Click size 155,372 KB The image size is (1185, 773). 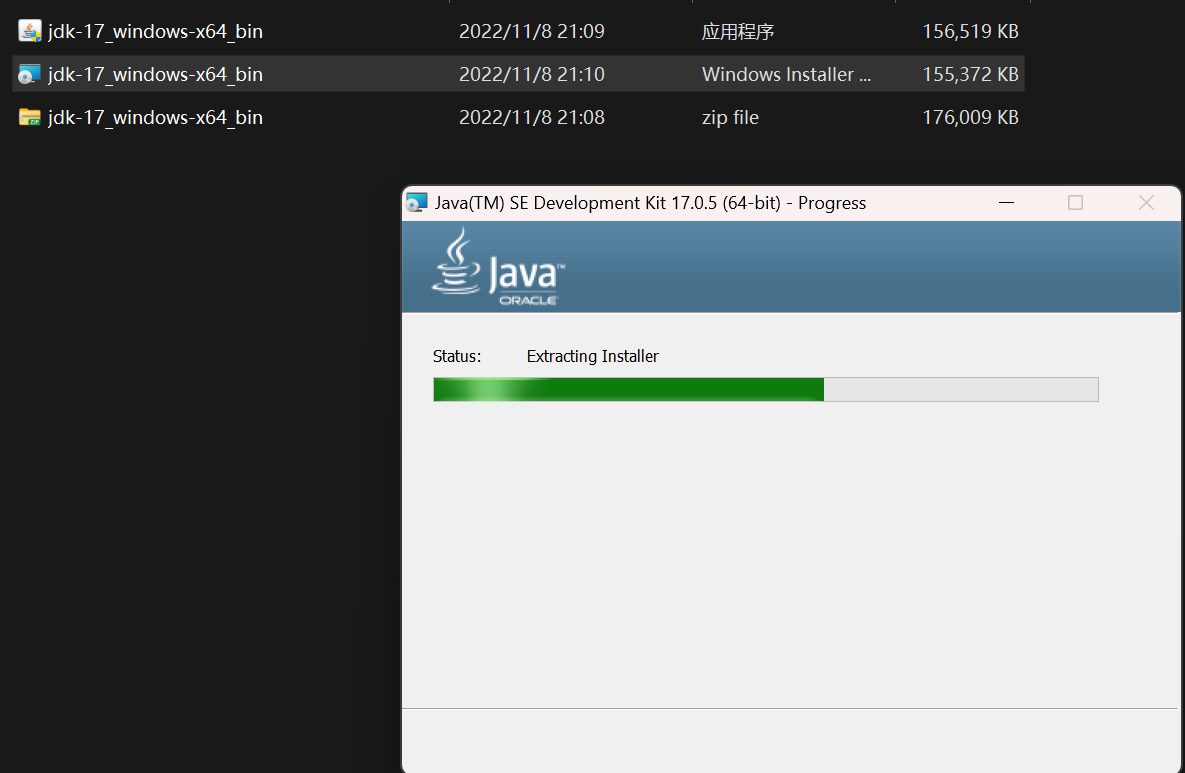970,74
